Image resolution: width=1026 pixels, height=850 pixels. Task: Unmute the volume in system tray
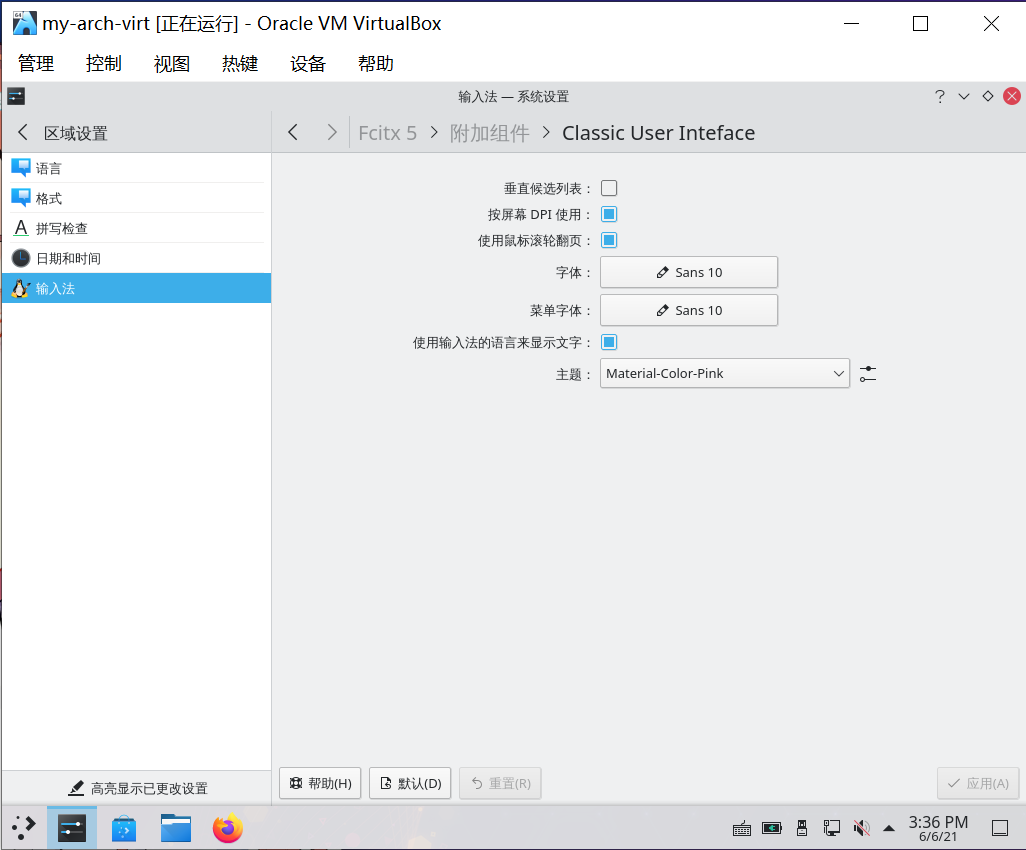tap(861, 828)
